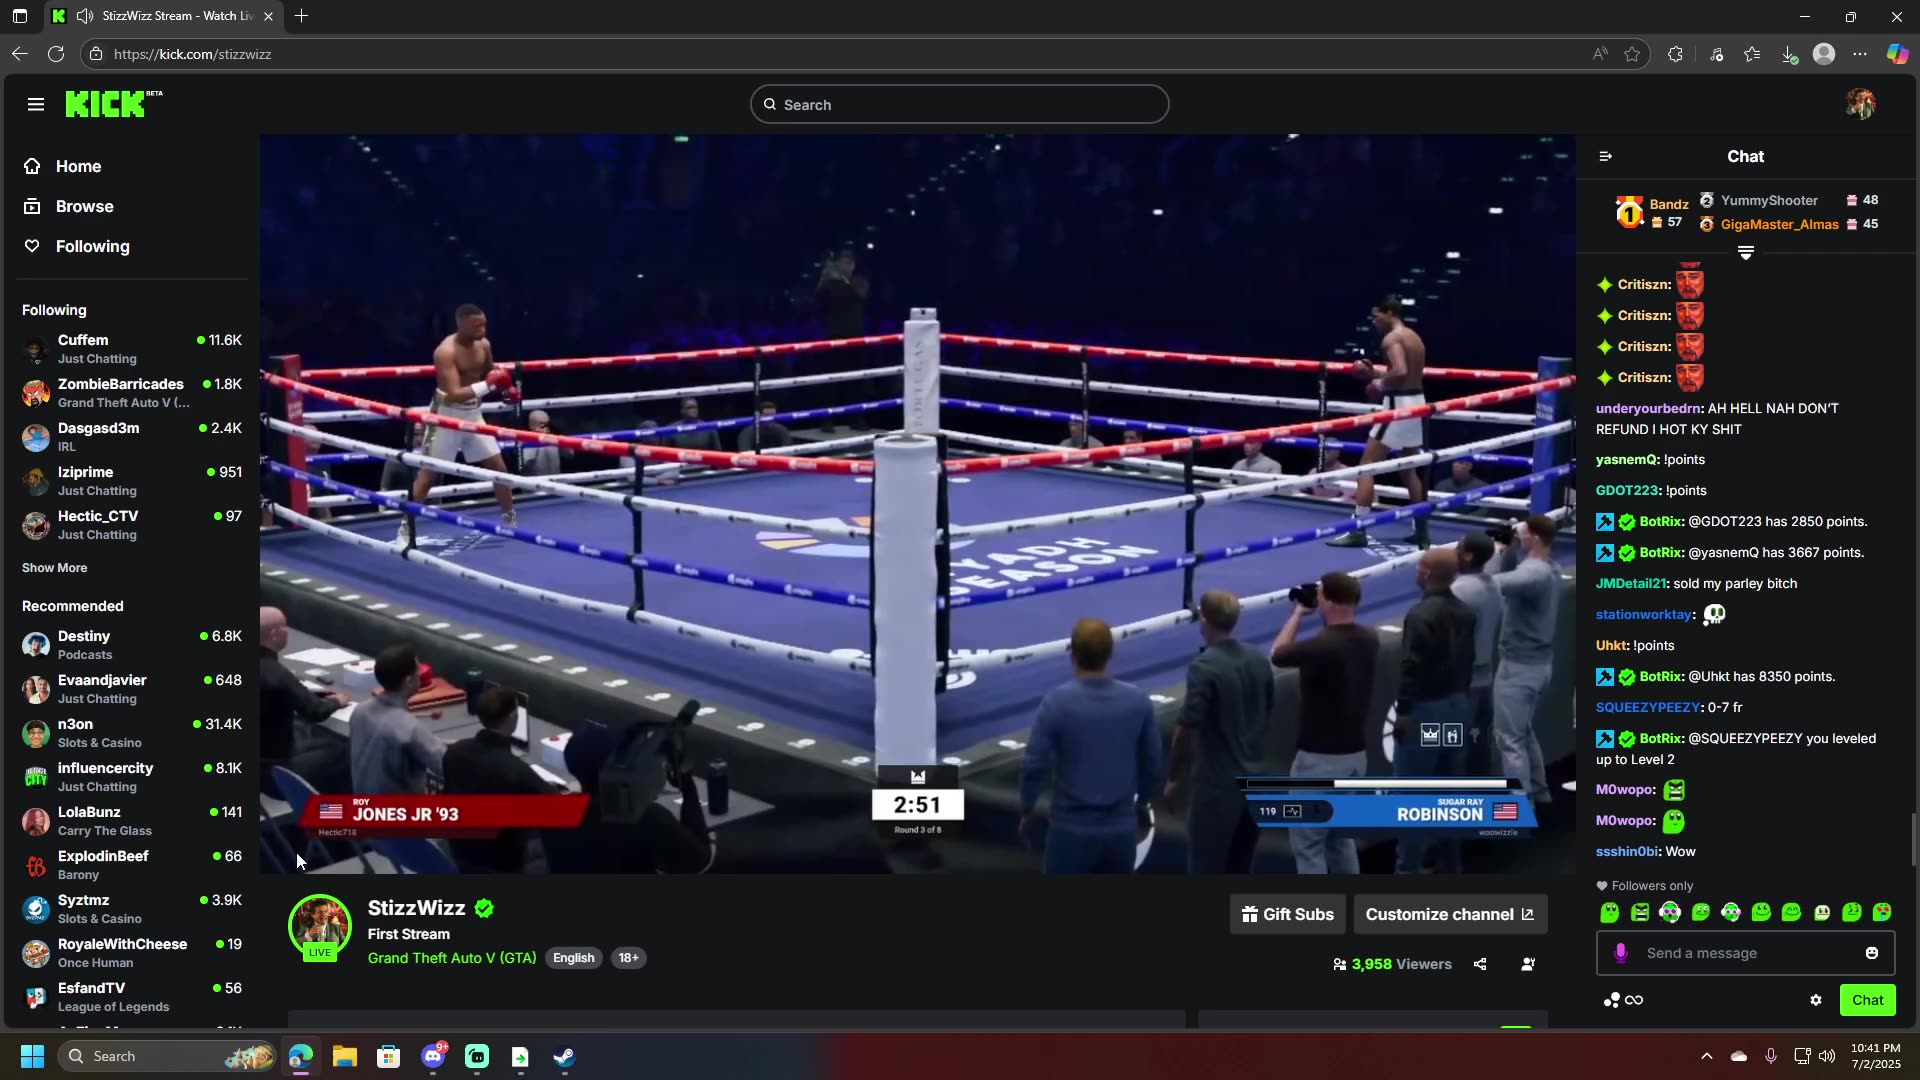Open the Copilot icon in the browser toolbar
This screenshot has height=1080, width=1920.
1897,53
